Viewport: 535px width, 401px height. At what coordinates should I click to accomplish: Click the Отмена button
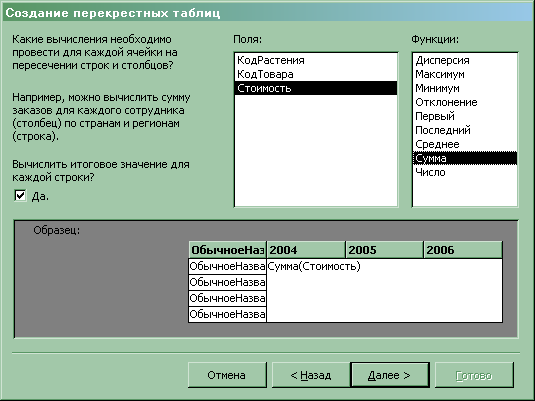click(x=227, y=375)
